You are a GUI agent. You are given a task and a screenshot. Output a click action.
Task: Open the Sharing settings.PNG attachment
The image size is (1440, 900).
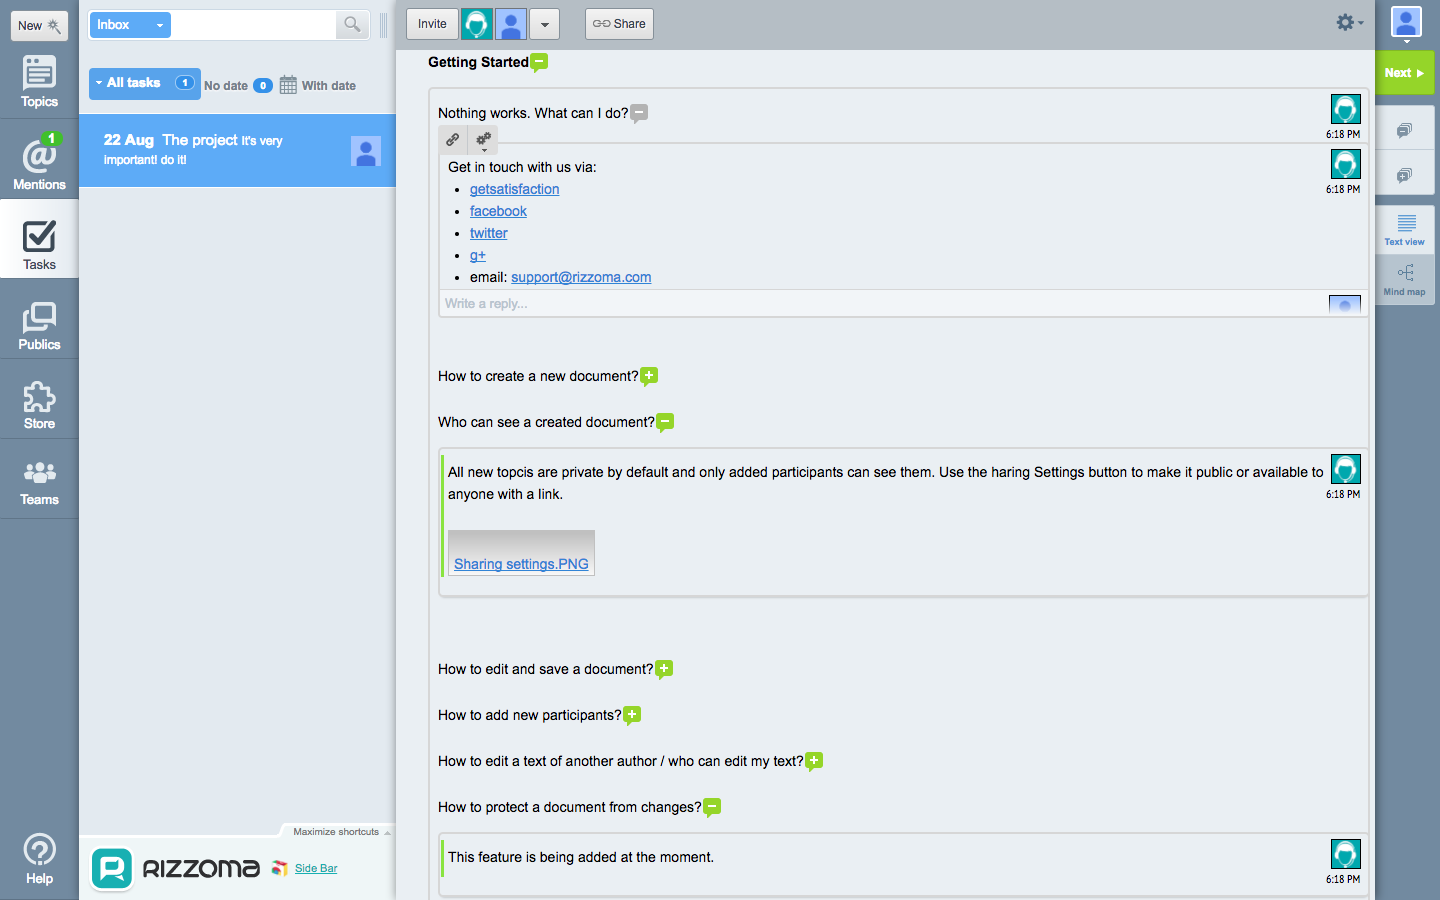click(x=521, y=564)
